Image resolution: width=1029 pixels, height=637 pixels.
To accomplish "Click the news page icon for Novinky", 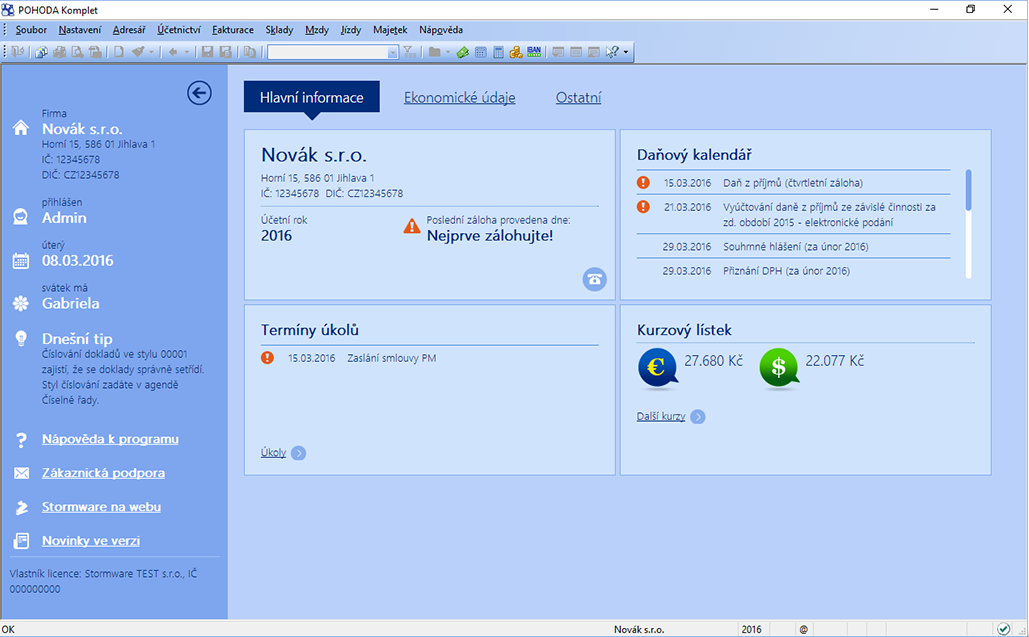I will tap(21, 541).
